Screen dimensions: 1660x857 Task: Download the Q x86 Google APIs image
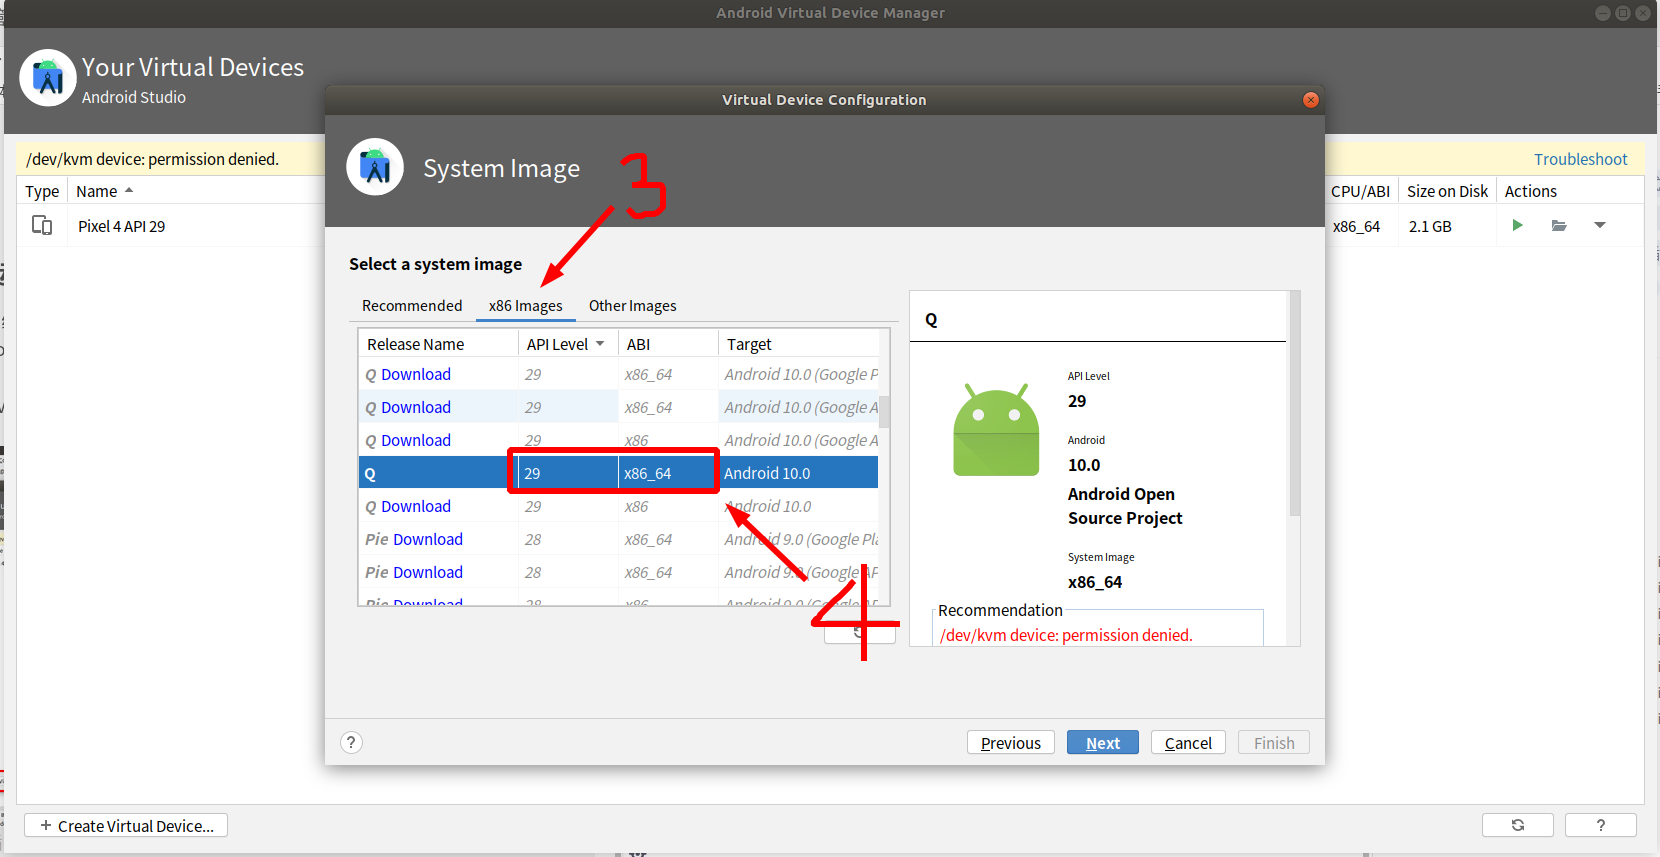click(416, 440)
